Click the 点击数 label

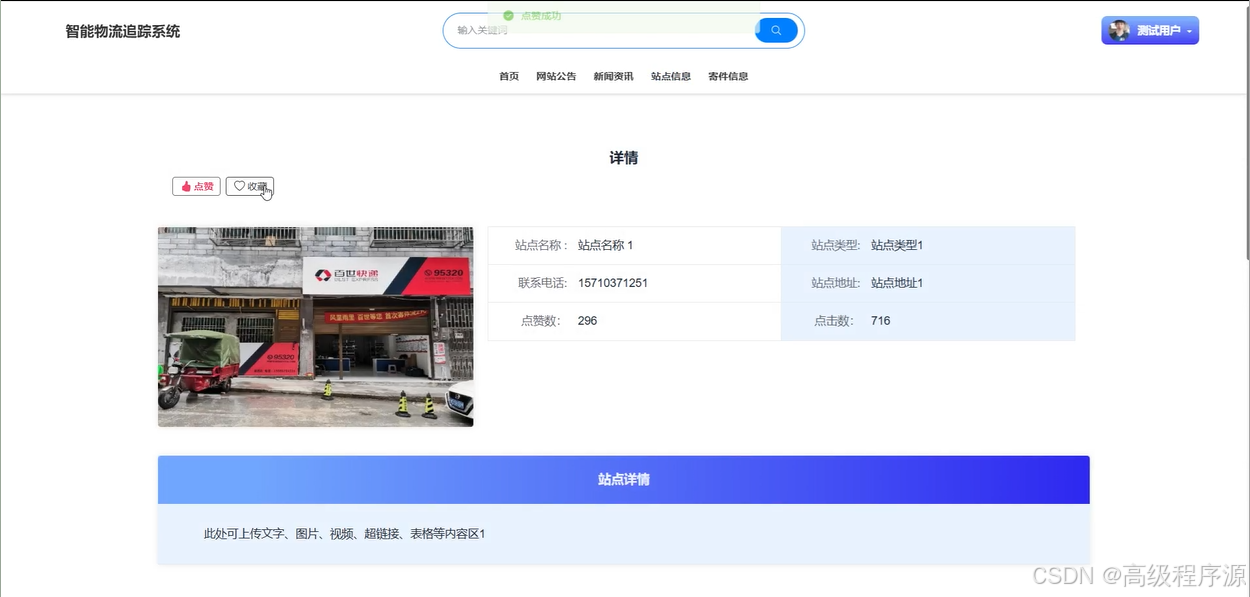point(834,321)
